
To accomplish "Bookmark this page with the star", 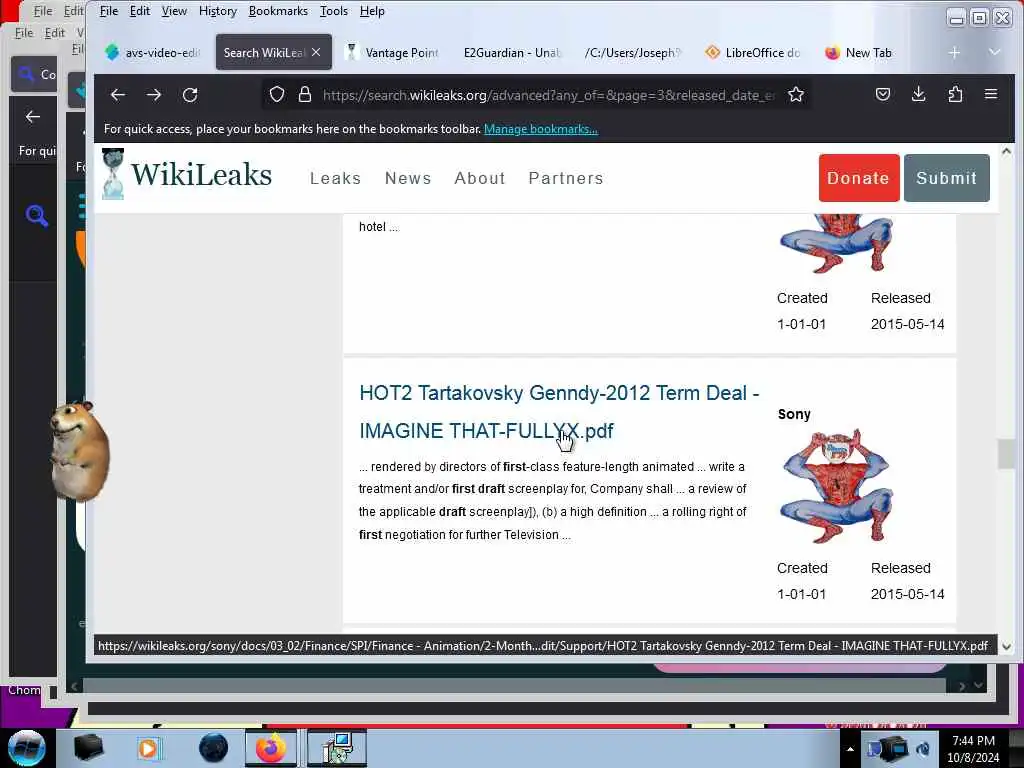I will pos(795,95).
